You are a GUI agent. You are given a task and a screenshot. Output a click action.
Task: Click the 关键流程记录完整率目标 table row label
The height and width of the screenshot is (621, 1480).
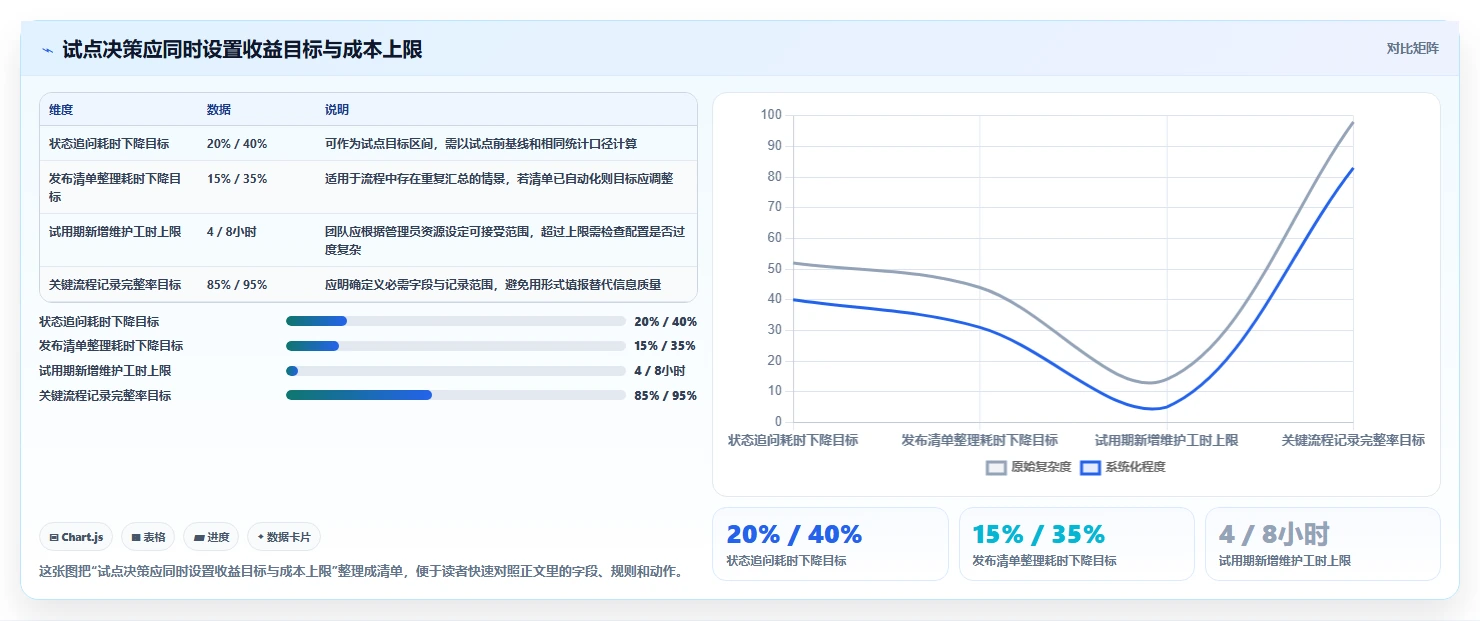115,285
